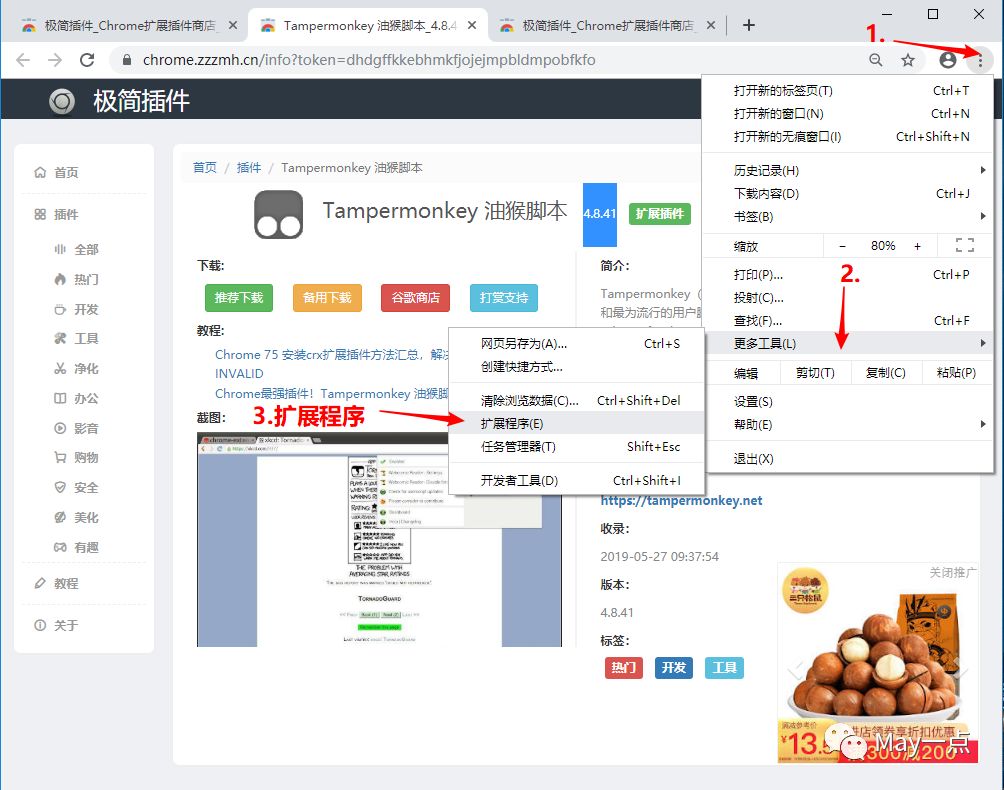Click the 推荐下载 button
Image resolution: width=1004 pixels, height=790 pixels.
point(239,298)
